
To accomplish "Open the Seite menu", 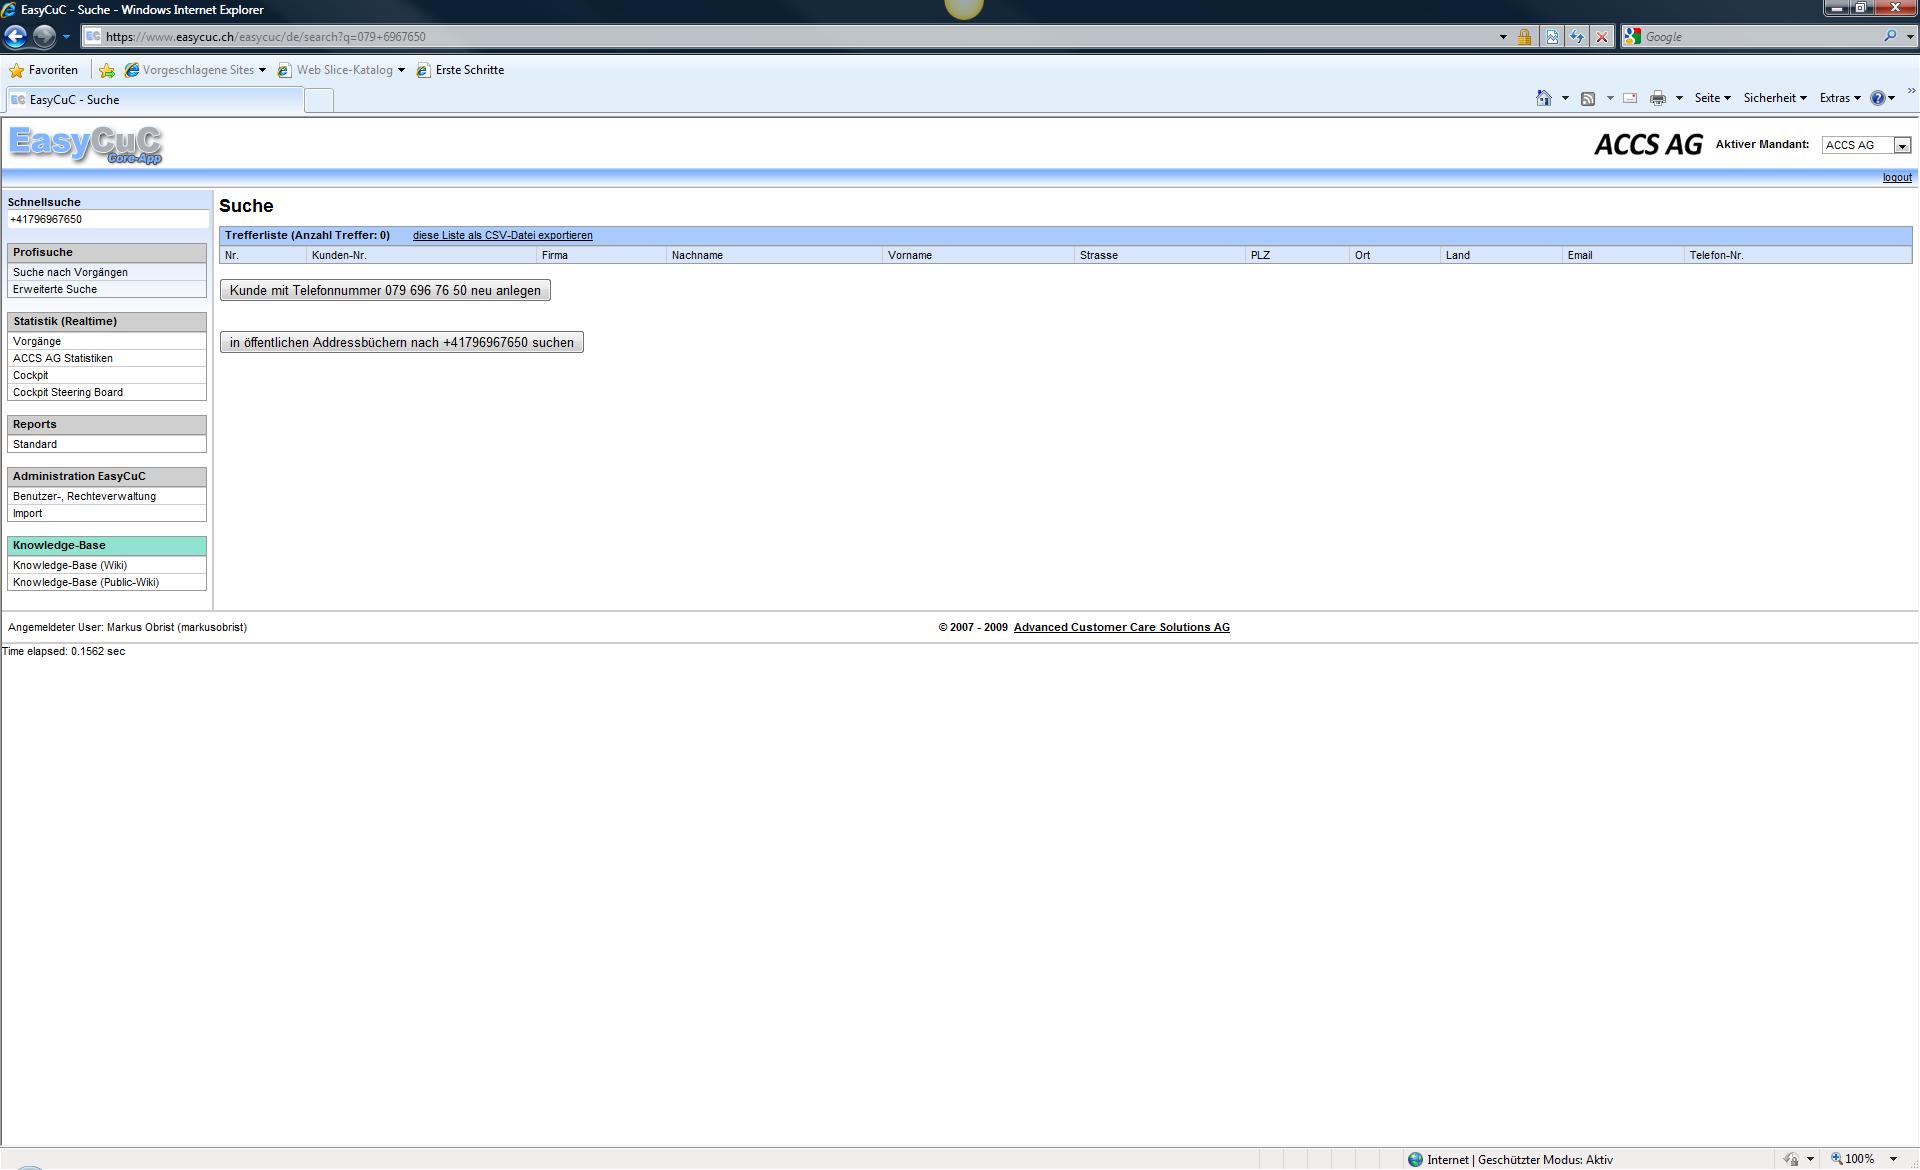I will click(1712, 98).
